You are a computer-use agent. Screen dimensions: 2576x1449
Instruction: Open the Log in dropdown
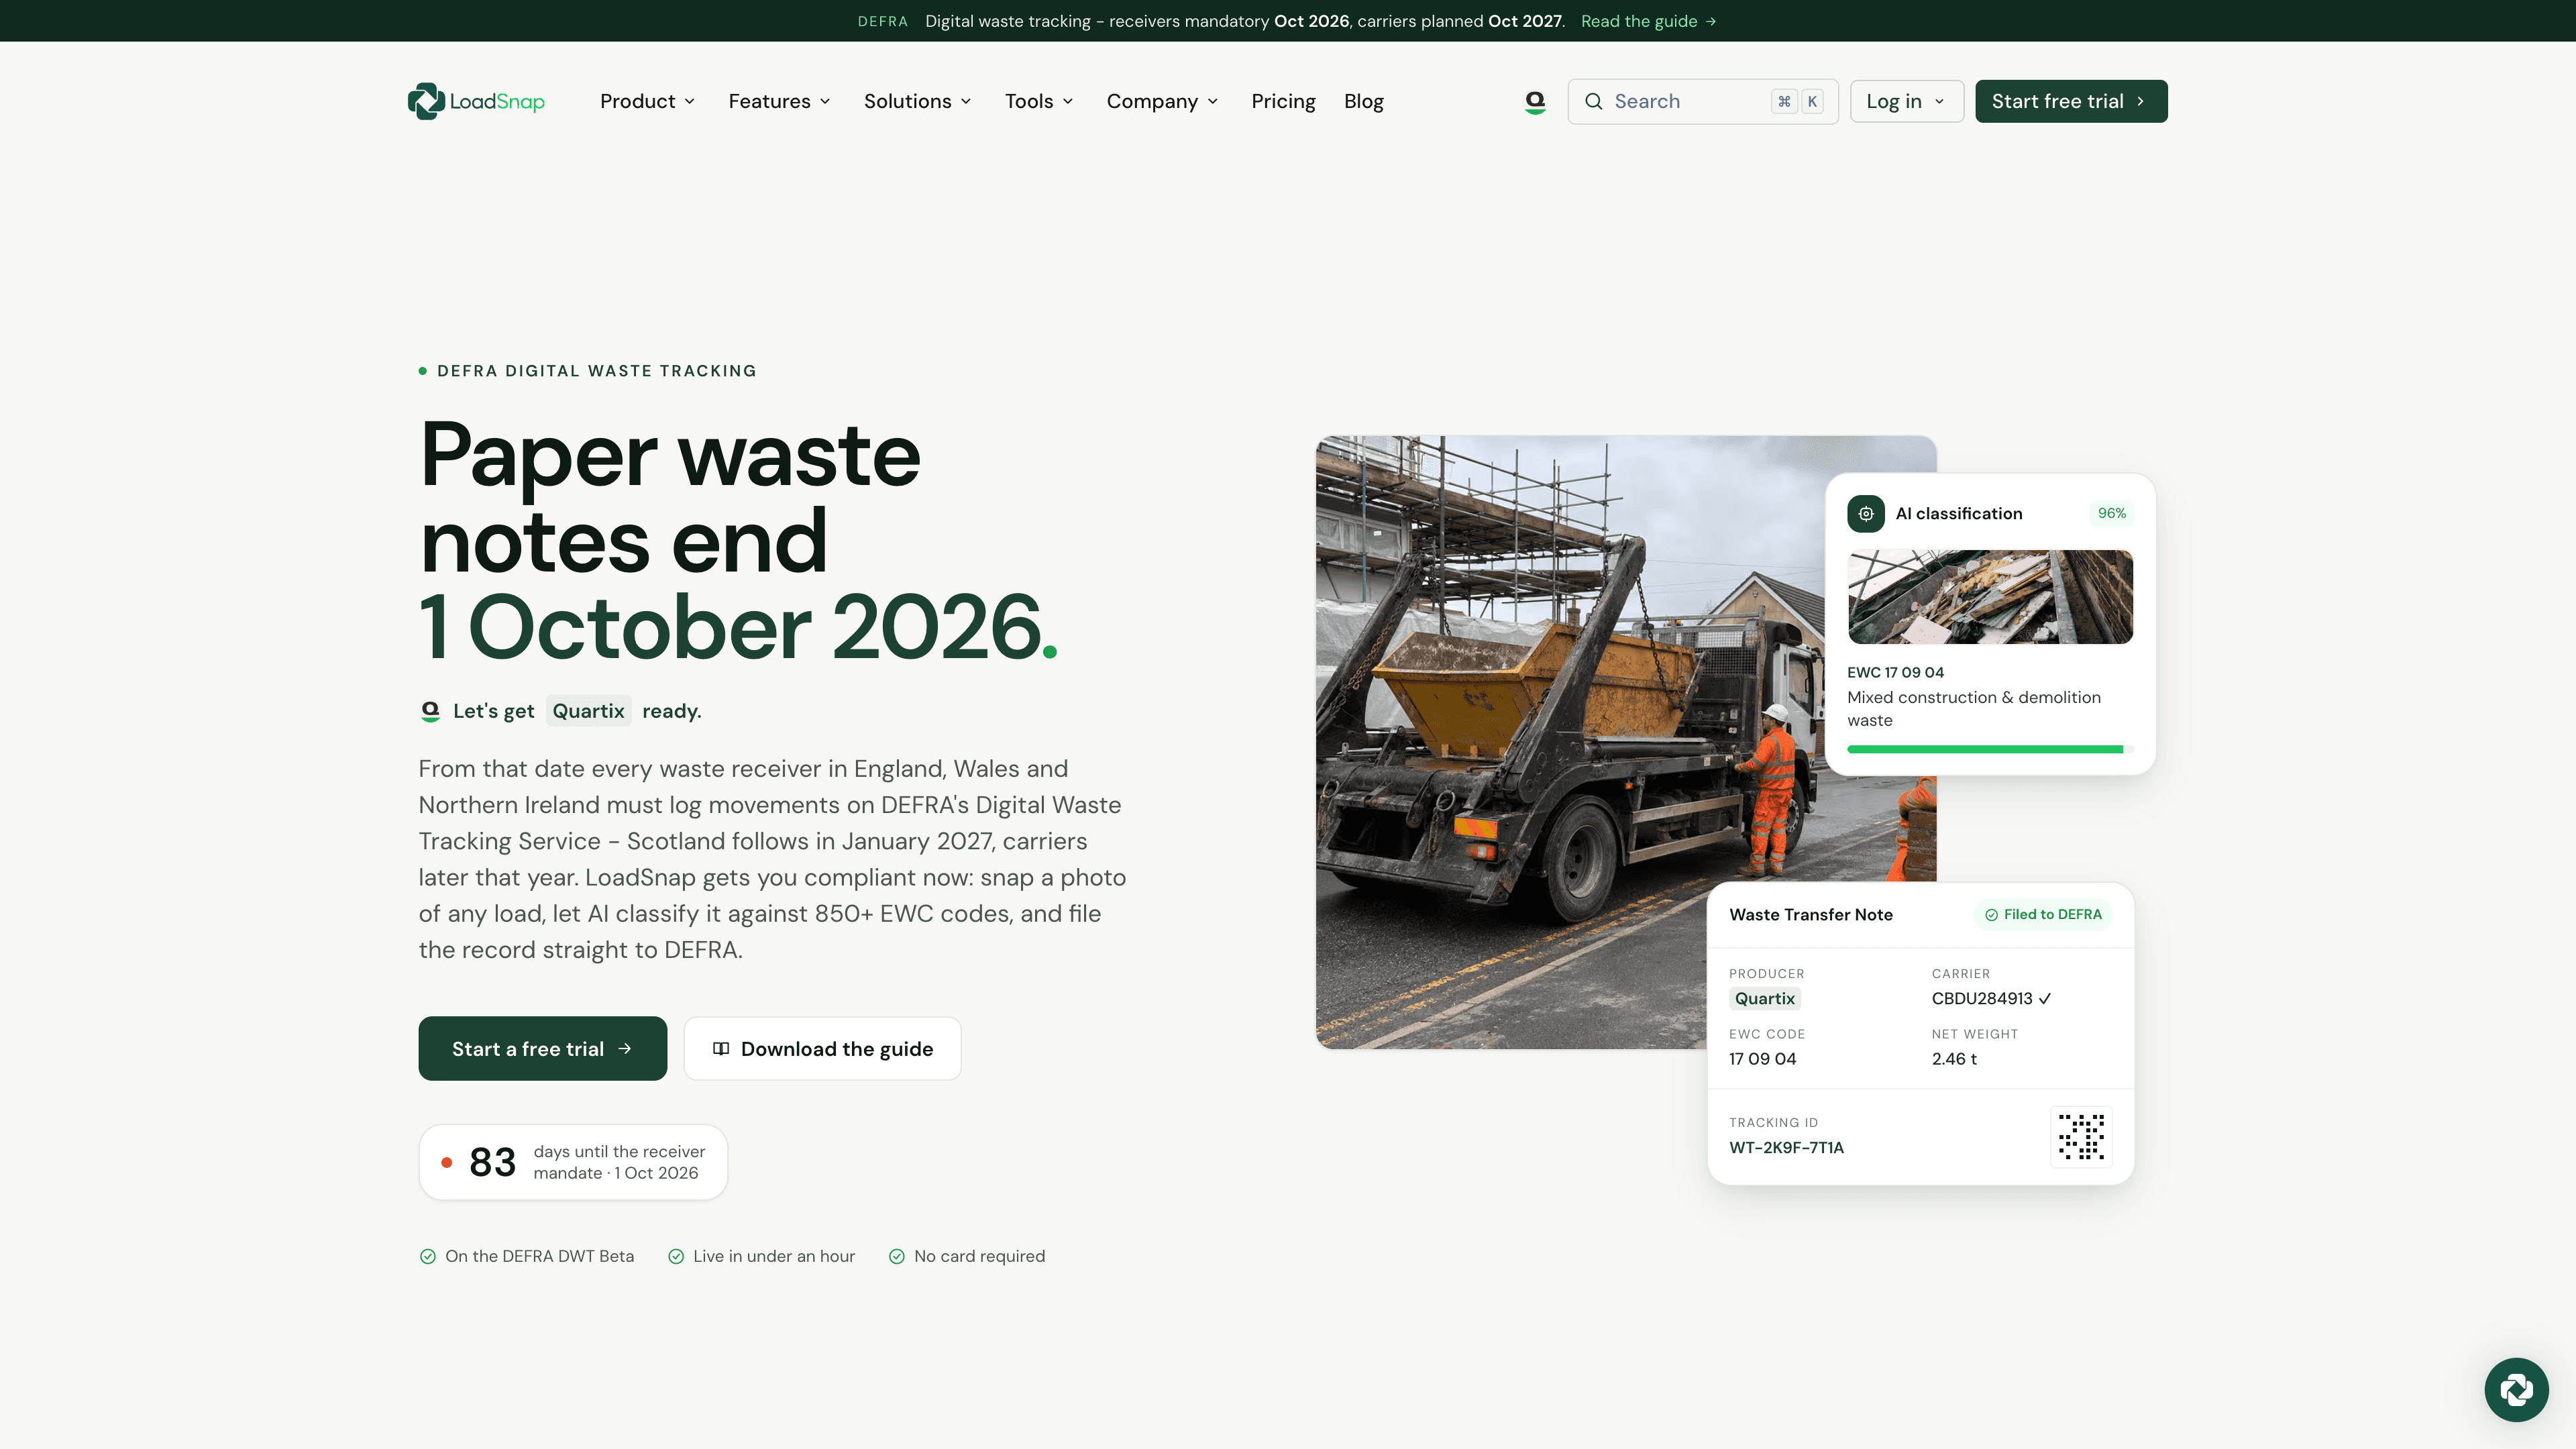pos(1906,101)
